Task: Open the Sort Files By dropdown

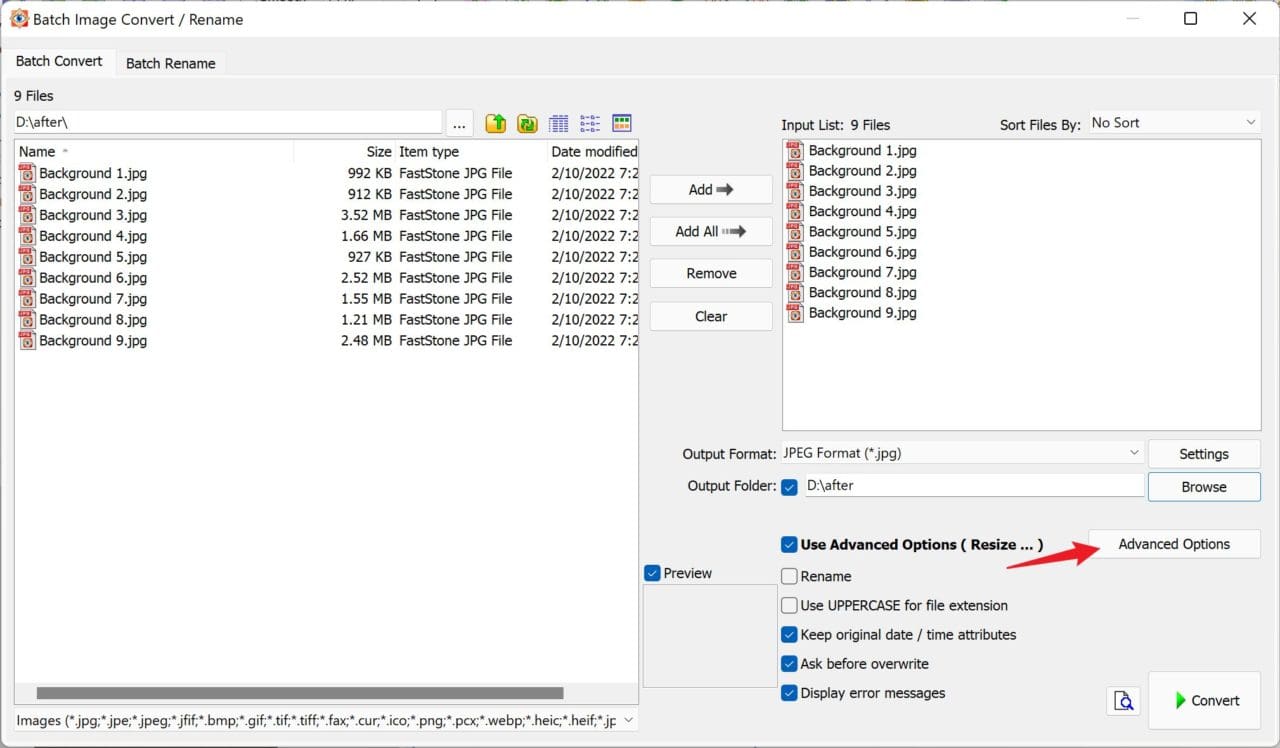Action: coord(1174,123)
